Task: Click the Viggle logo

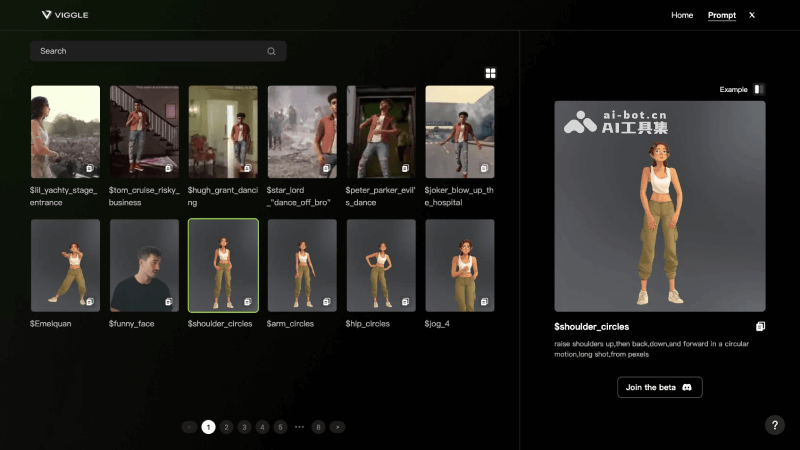Action: point(66,15)
